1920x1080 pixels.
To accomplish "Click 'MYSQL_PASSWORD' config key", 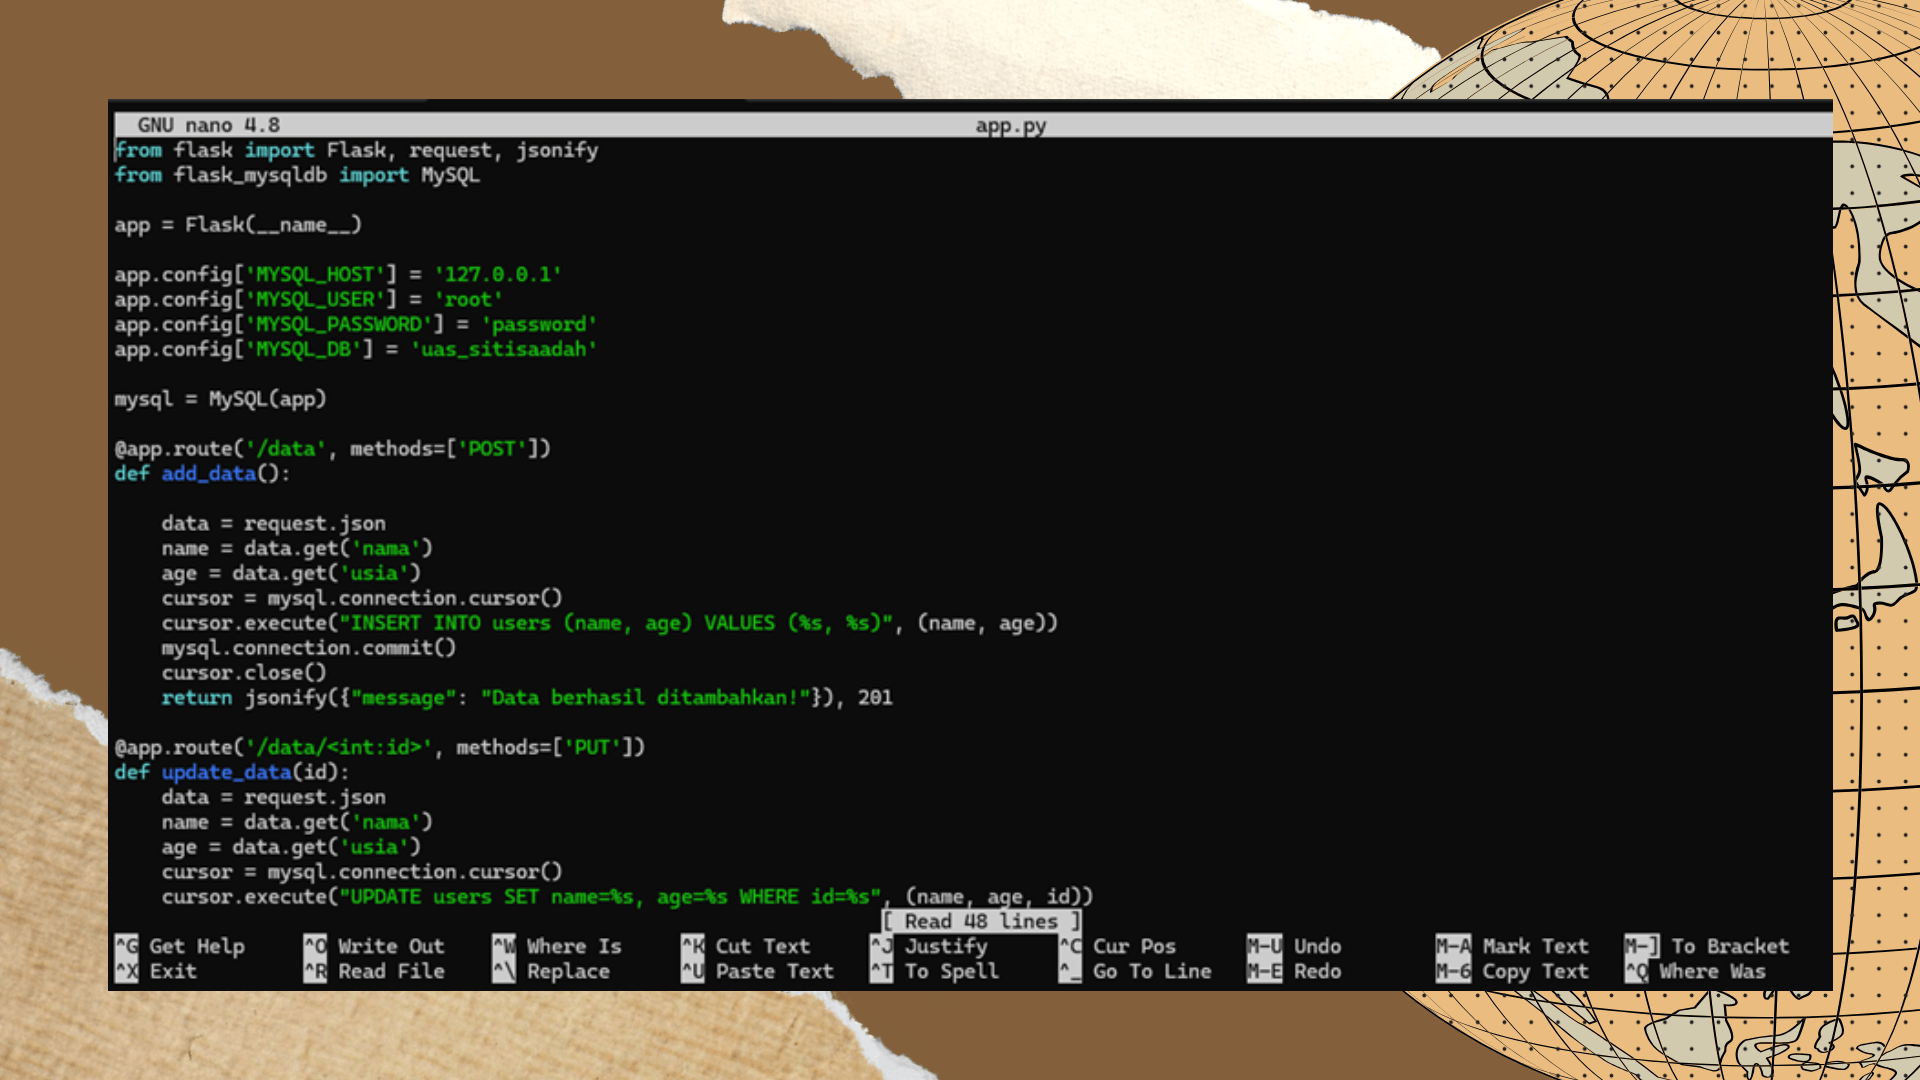I will [x=338, y=324].
